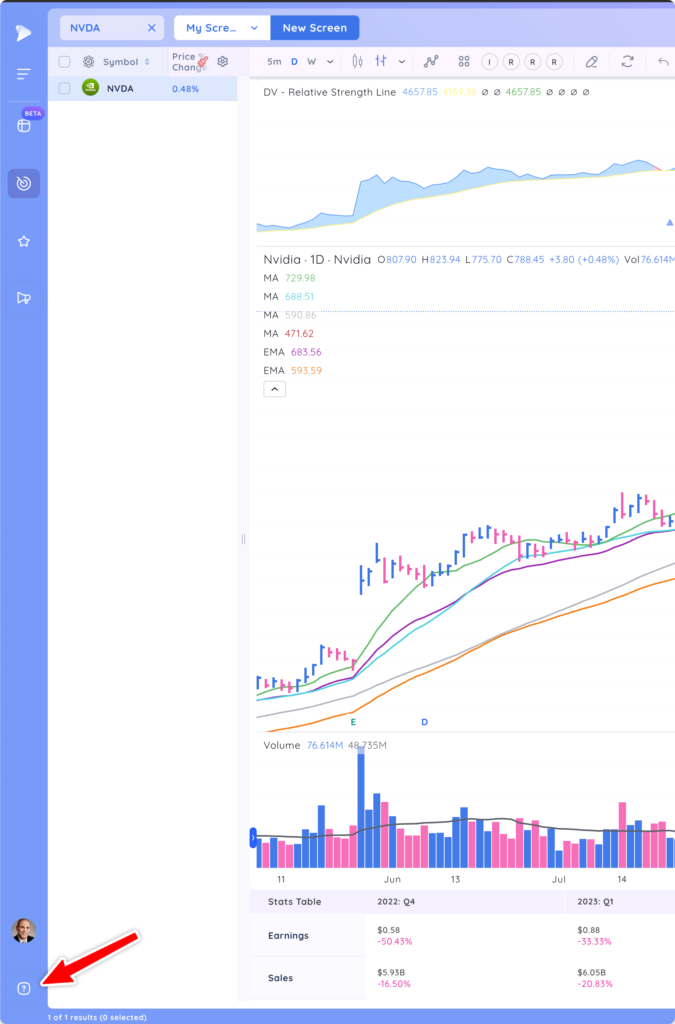Open indicators line-graph icon

click(431, 61)
